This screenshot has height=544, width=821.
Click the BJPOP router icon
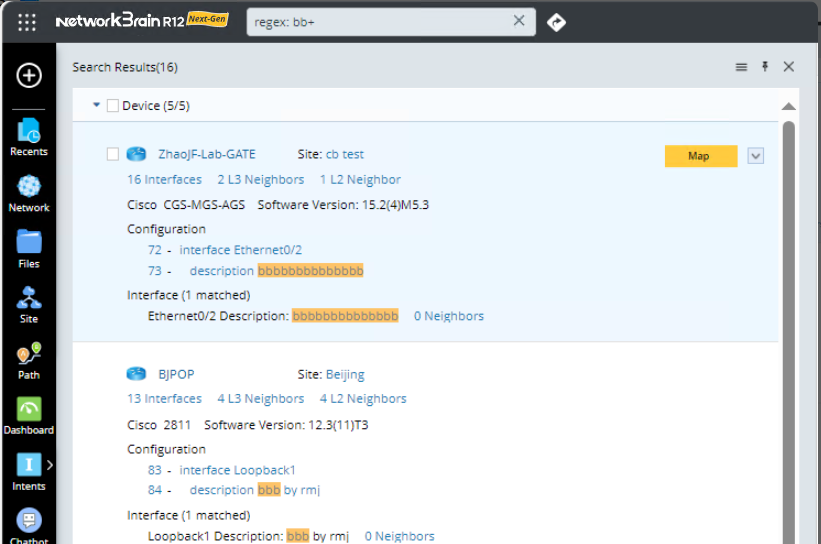(136, 374)
